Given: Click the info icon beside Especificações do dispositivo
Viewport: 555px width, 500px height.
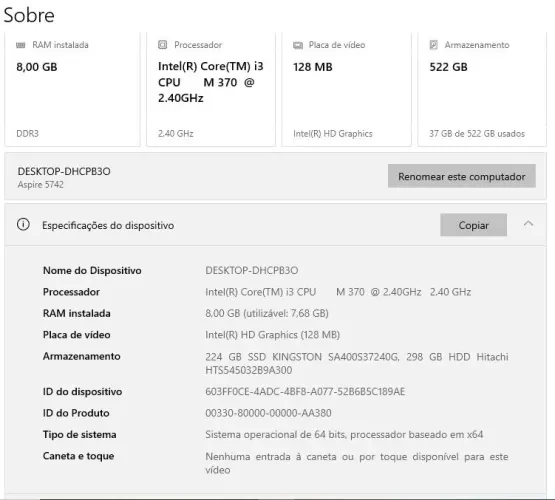Looking at the screenshot, I should coord(23,224).
